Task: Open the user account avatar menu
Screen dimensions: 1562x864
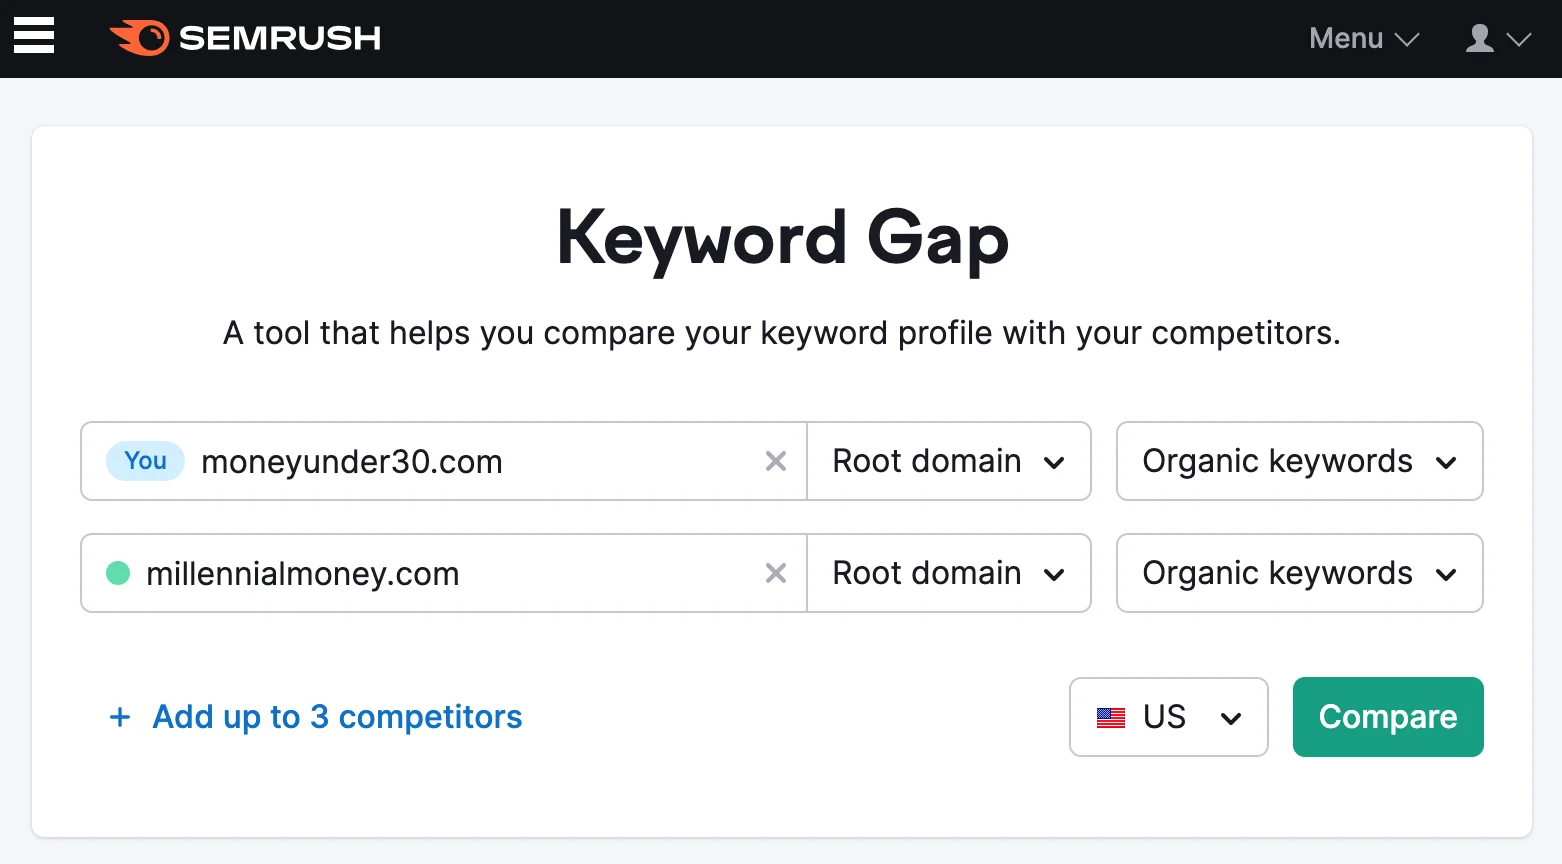Action: [1478, 38]
